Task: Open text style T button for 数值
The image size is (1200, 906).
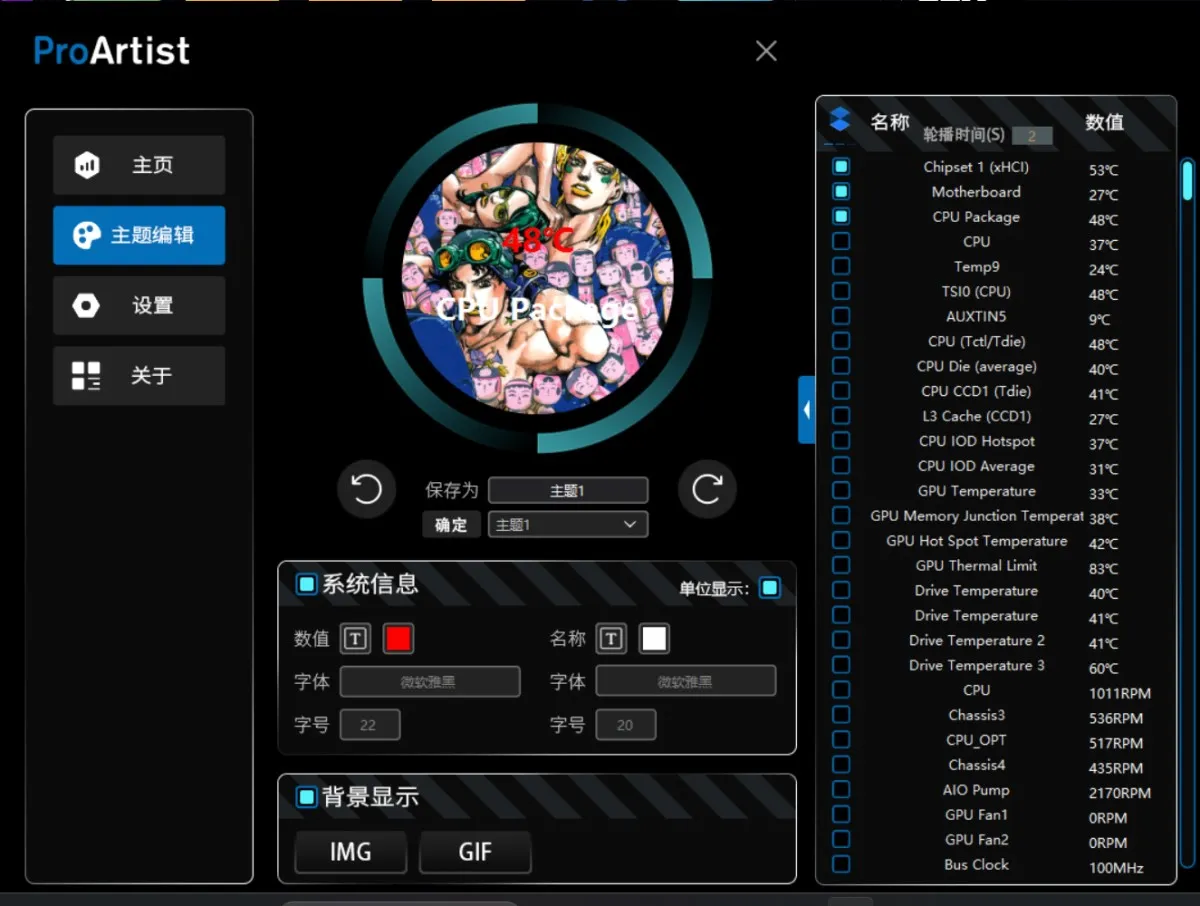Action: click(356, 639)
